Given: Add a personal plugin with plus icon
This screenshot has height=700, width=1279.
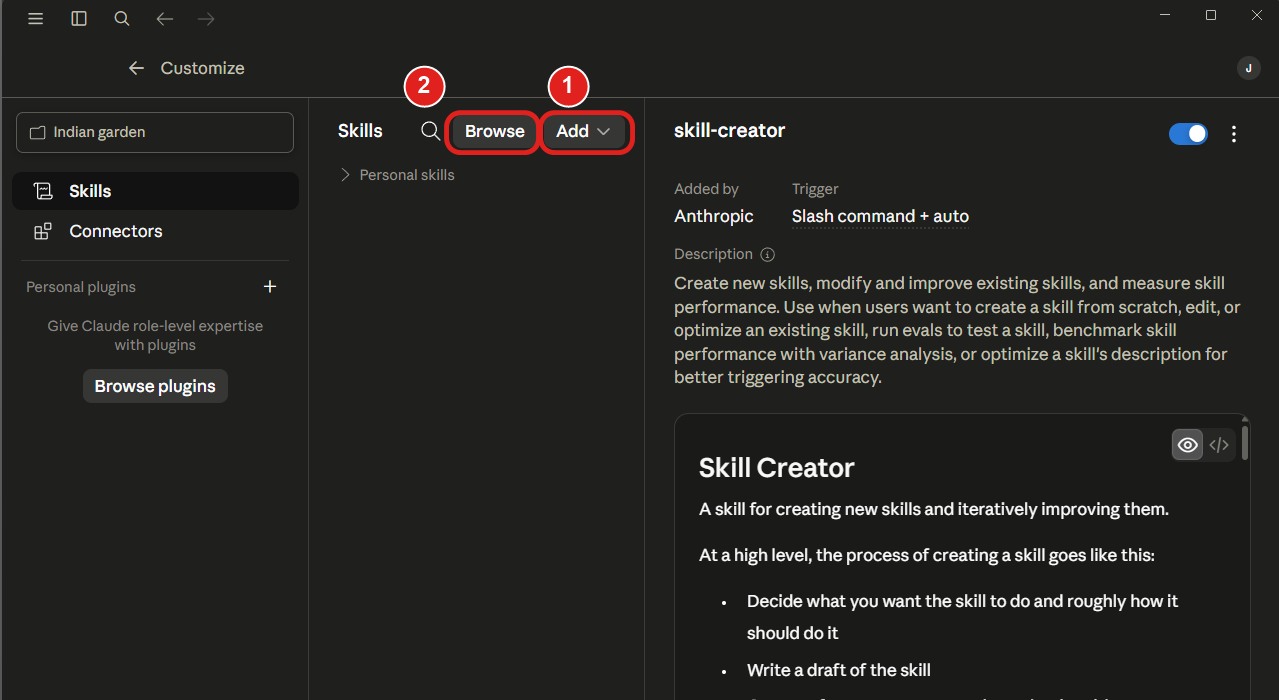Looking at the screenshot, I should pyautogui.click(x=269, y=287).
